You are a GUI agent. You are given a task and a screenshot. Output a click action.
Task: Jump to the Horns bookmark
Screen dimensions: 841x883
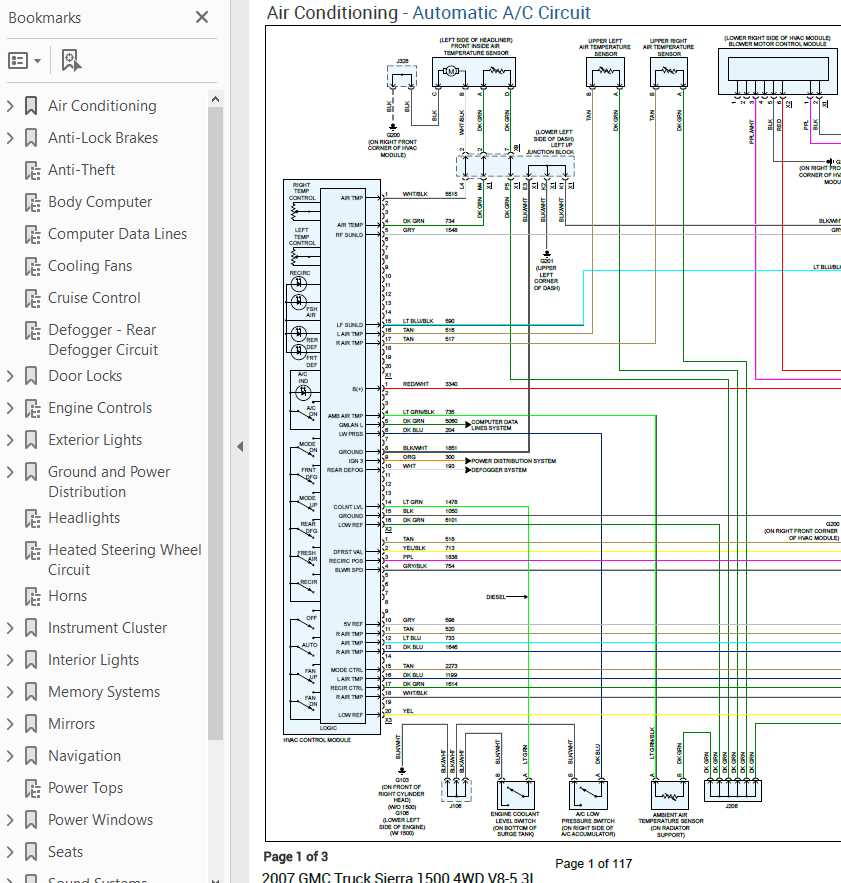click(68, 596)
